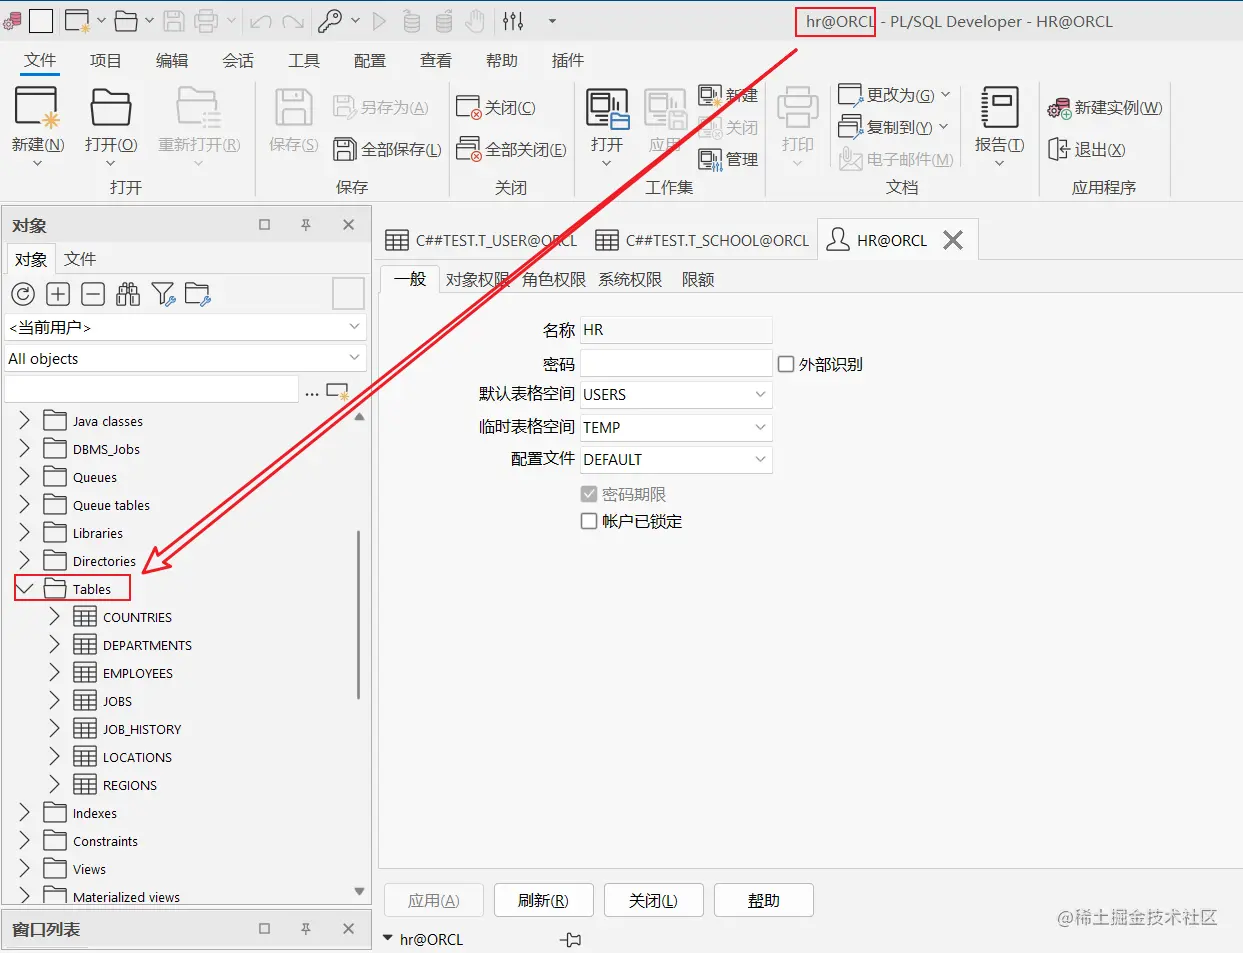Viewport: 1243px width, 953px height.
Task: Select the JOB_HISTORY table in tree
Action: click(x=142, y=729)
